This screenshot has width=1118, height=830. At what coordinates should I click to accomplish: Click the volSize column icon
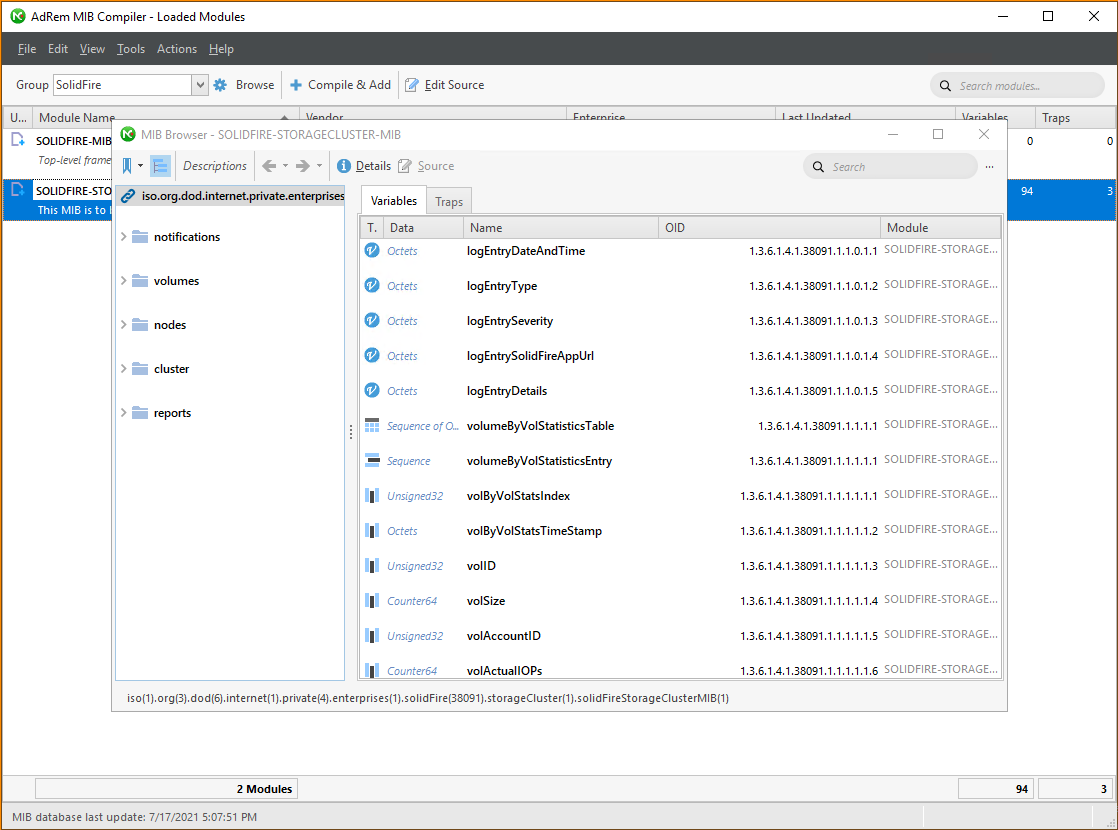click(x=372, y=600)
